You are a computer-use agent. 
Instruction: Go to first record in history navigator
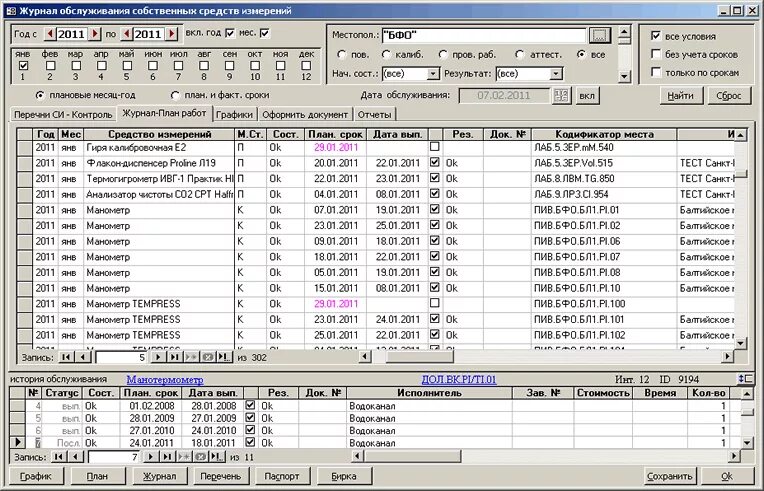[x=59, y=457]
